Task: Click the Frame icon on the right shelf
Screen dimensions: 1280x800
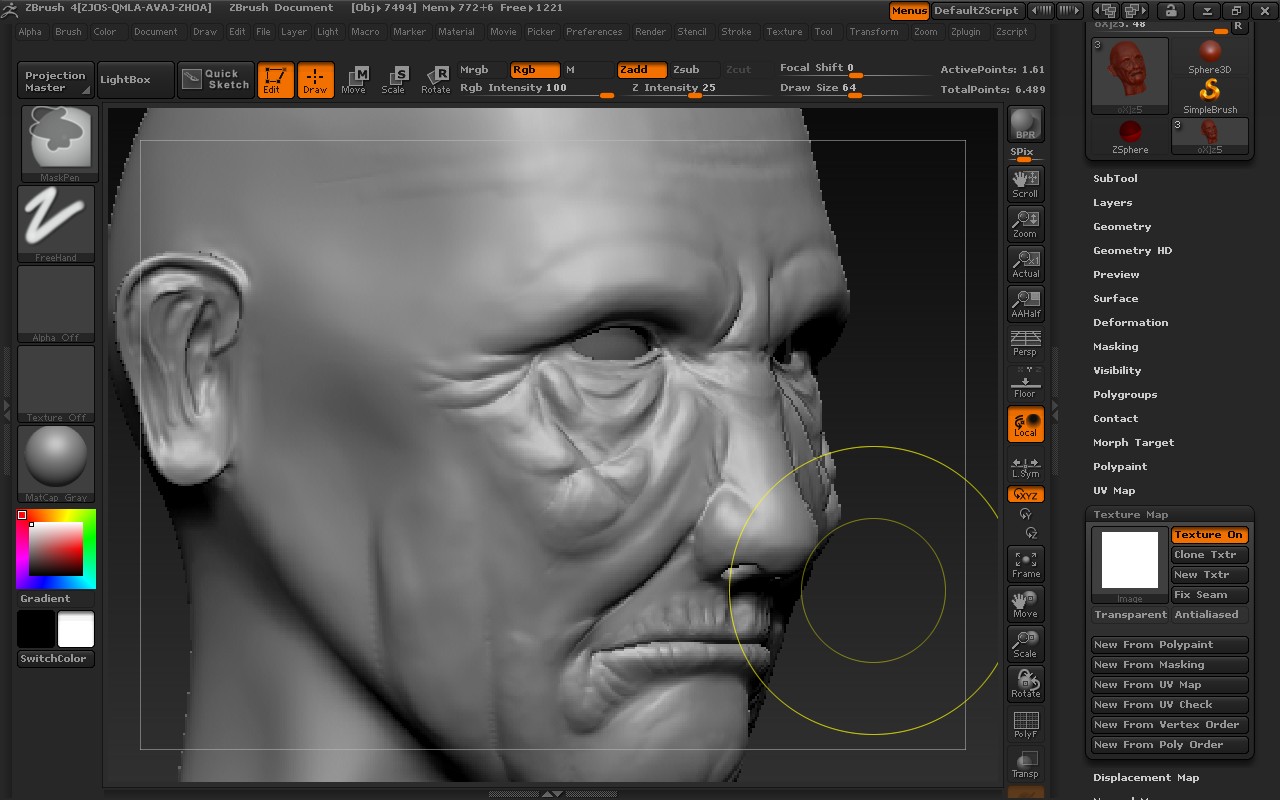Action: (1024, 564)
